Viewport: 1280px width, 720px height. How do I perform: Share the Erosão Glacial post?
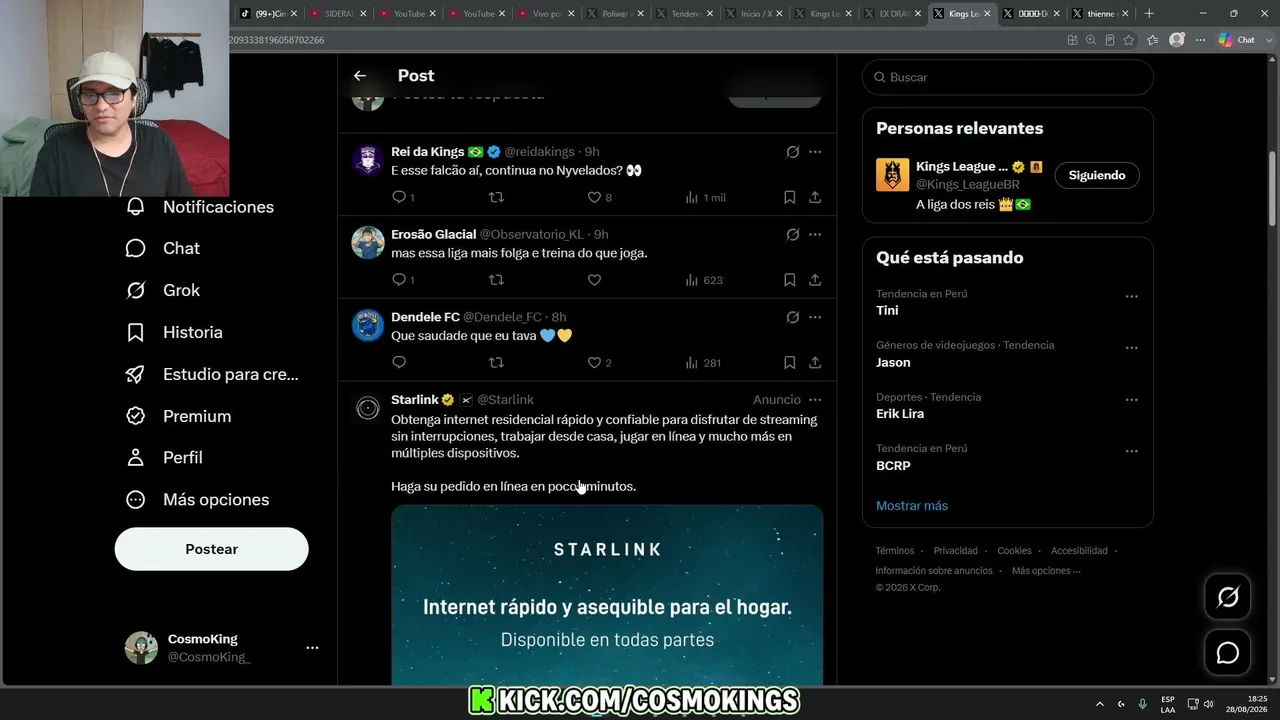click(815, 280)
